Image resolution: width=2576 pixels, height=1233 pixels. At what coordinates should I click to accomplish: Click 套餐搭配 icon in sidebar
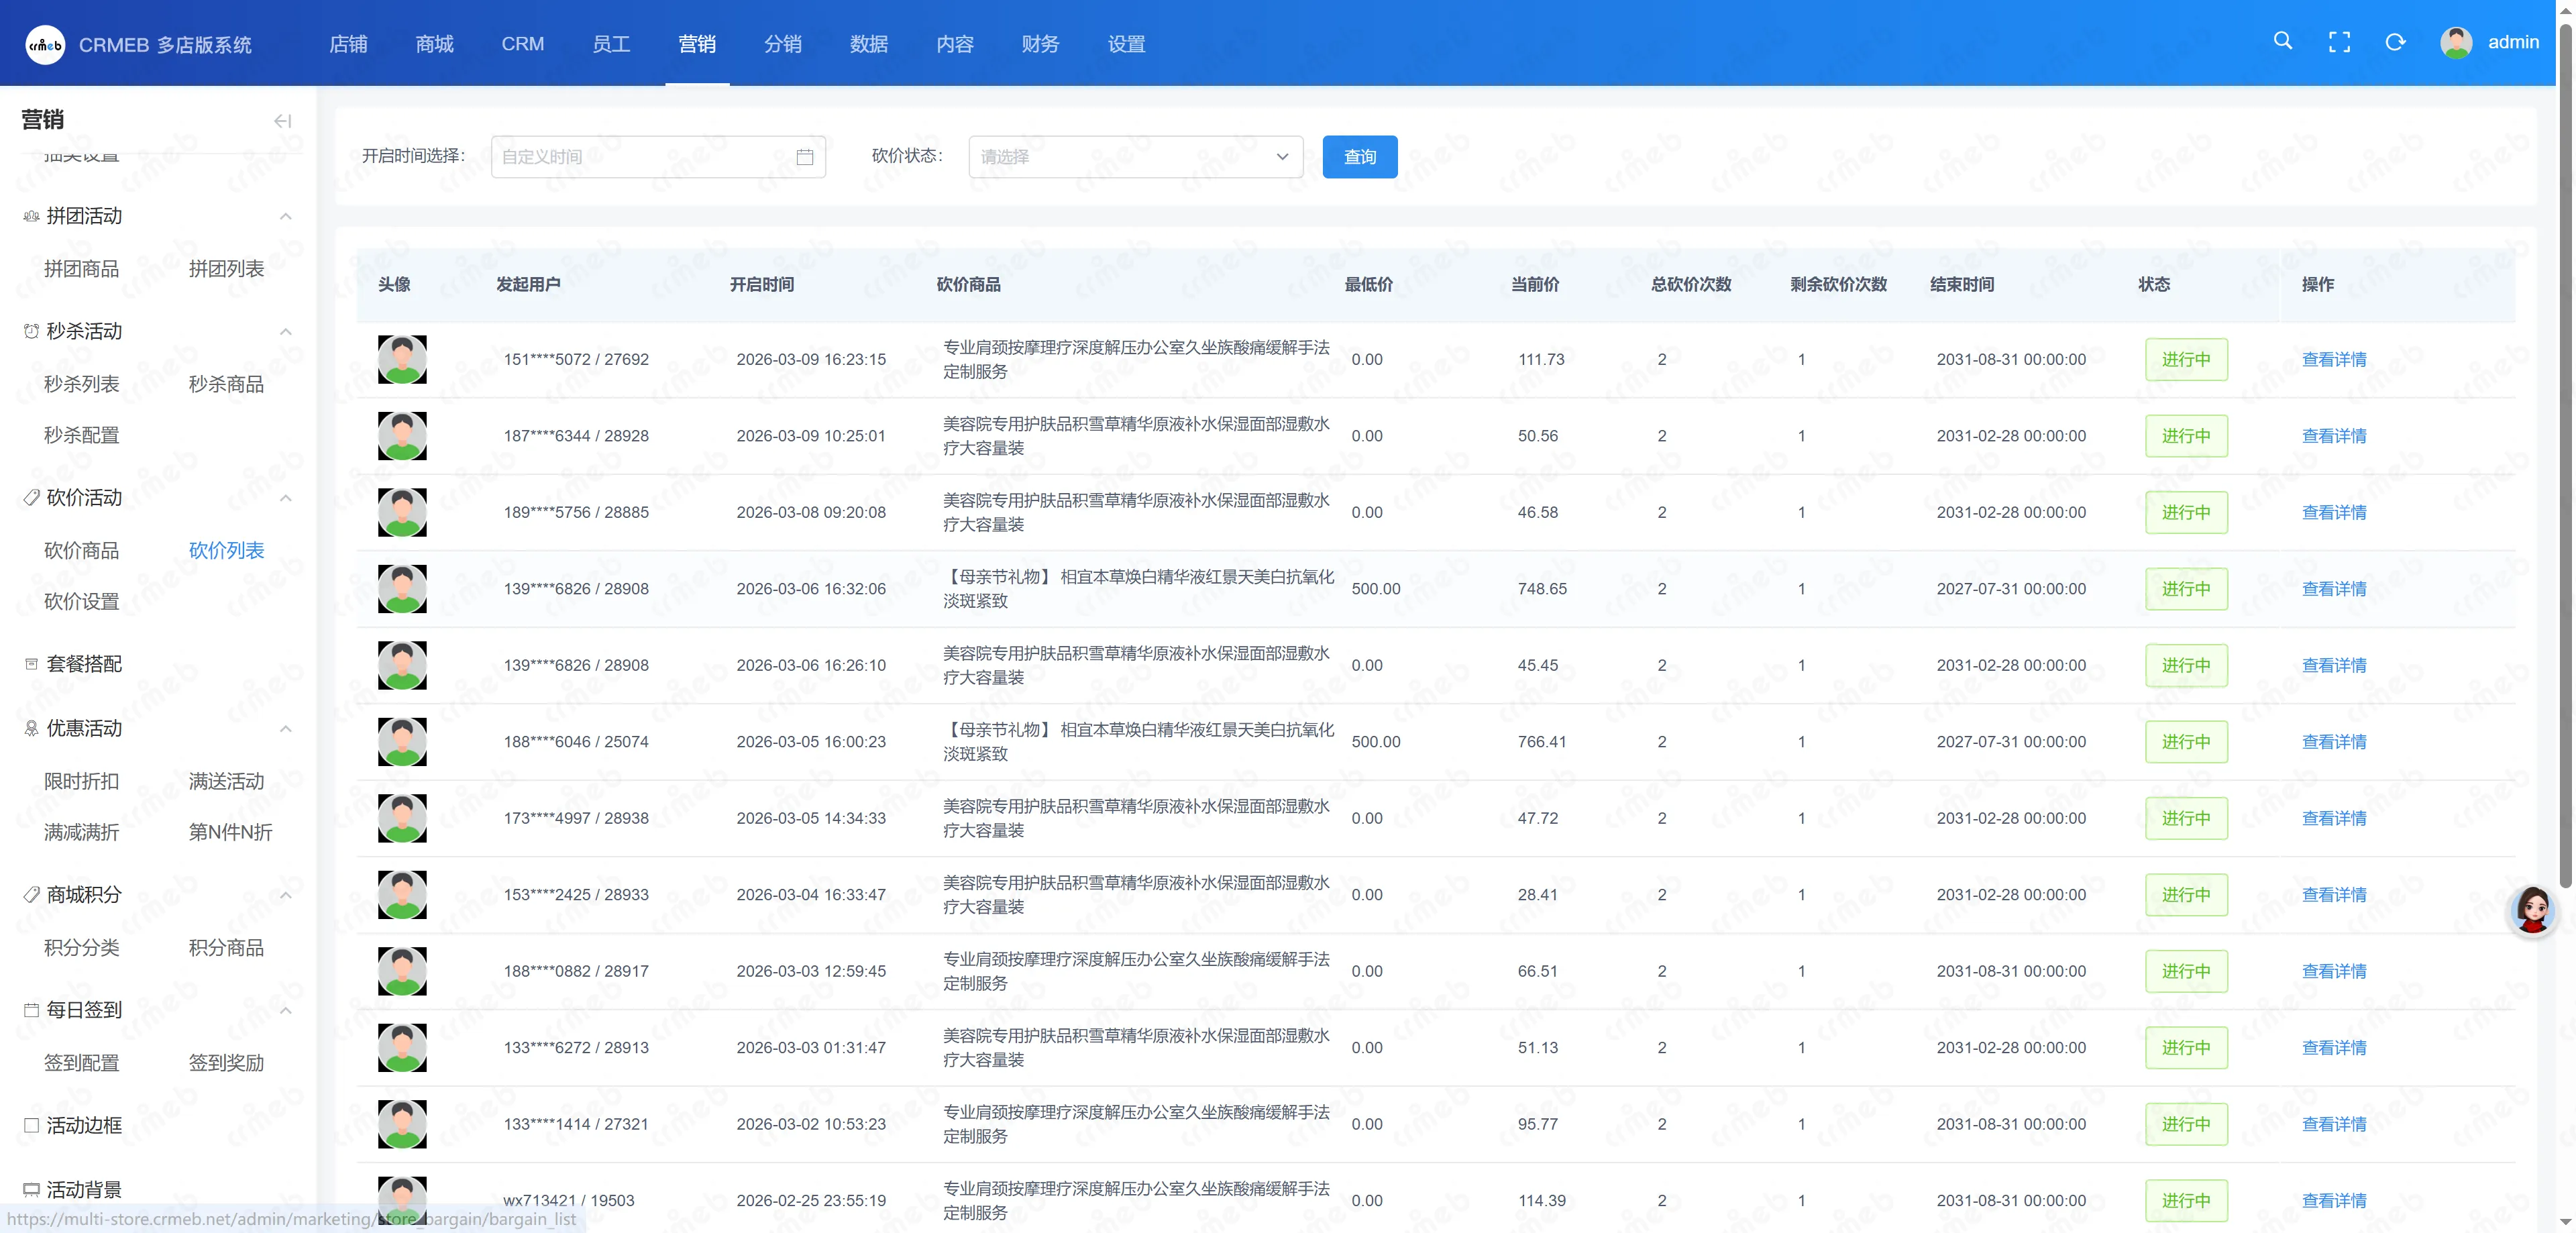click(x=31, y=664)
